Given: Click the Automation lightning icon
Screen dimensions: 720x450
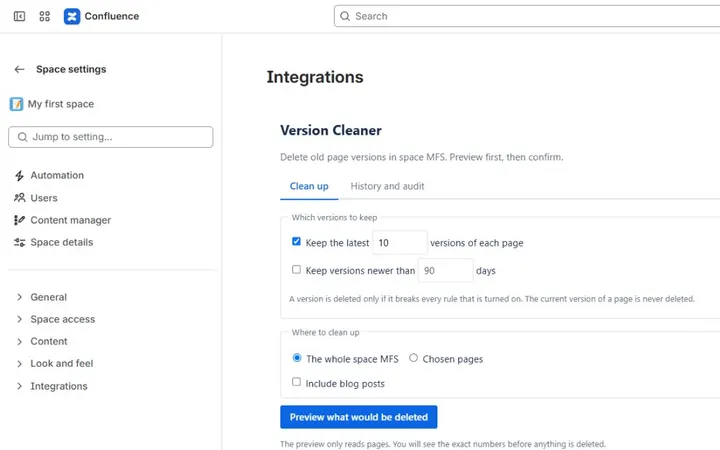Looking at the screenshot, I should 19,175.
